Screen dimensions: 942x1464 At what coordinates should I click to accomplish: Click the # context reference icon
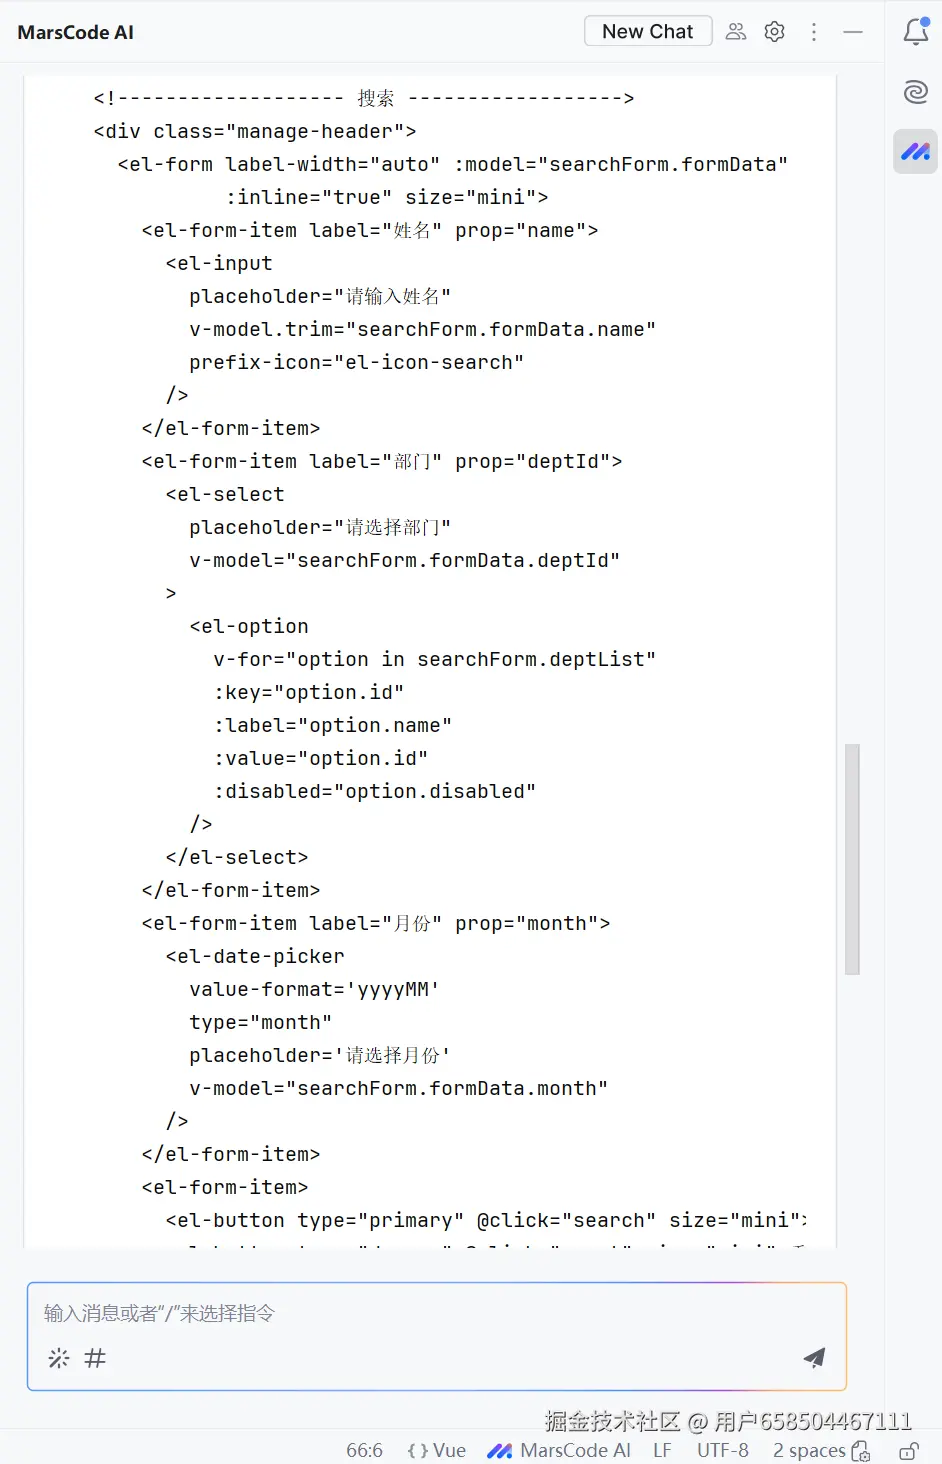[95, 1358]
